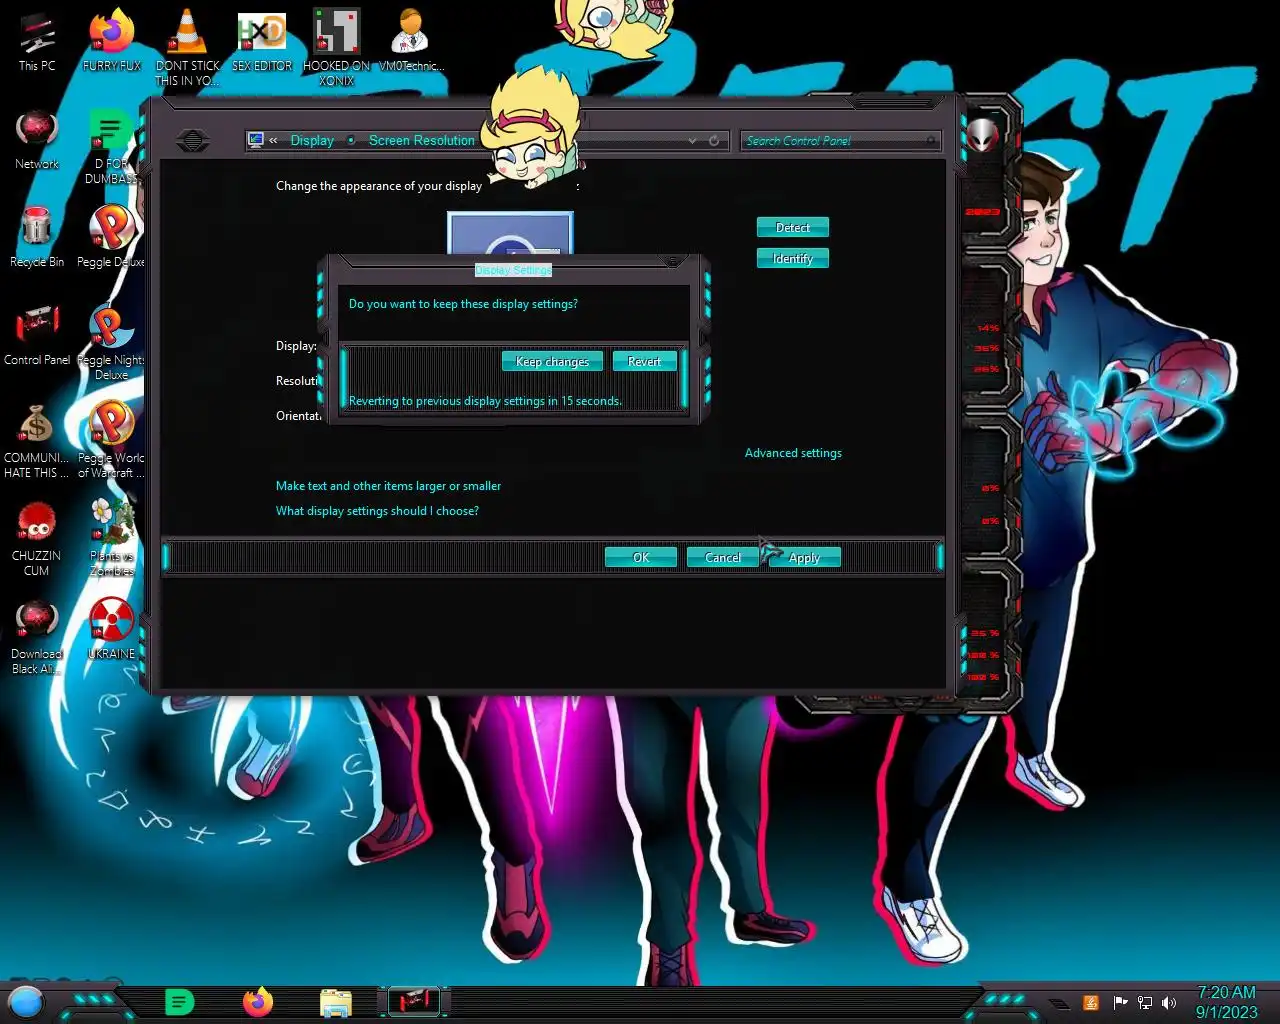This screenshot has width=1280, height=1024.
Task: Open the Peggle Deluxe desktop icon
Action: pos(111,237)
